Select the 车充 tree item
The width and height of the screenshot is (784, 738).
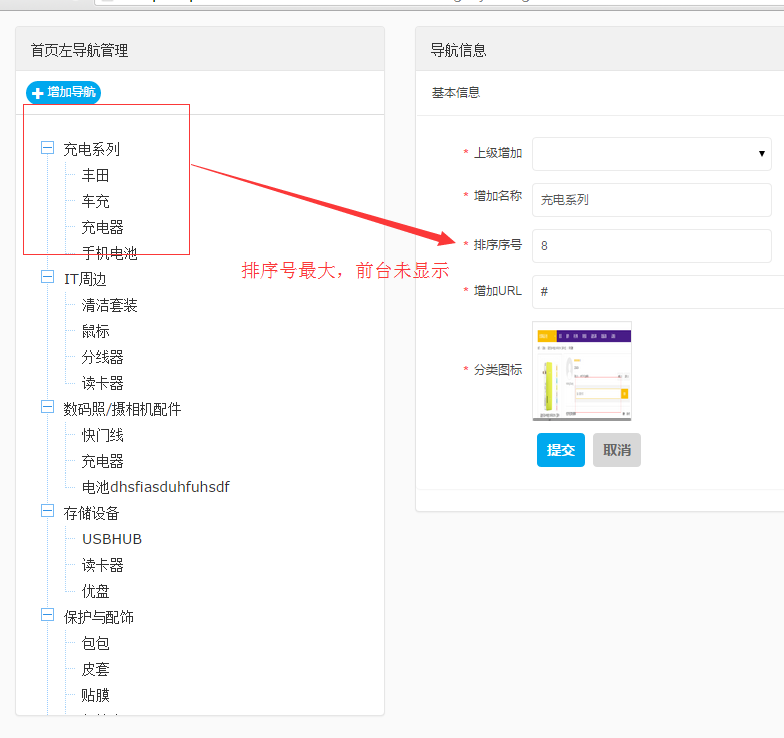(96, 201)
